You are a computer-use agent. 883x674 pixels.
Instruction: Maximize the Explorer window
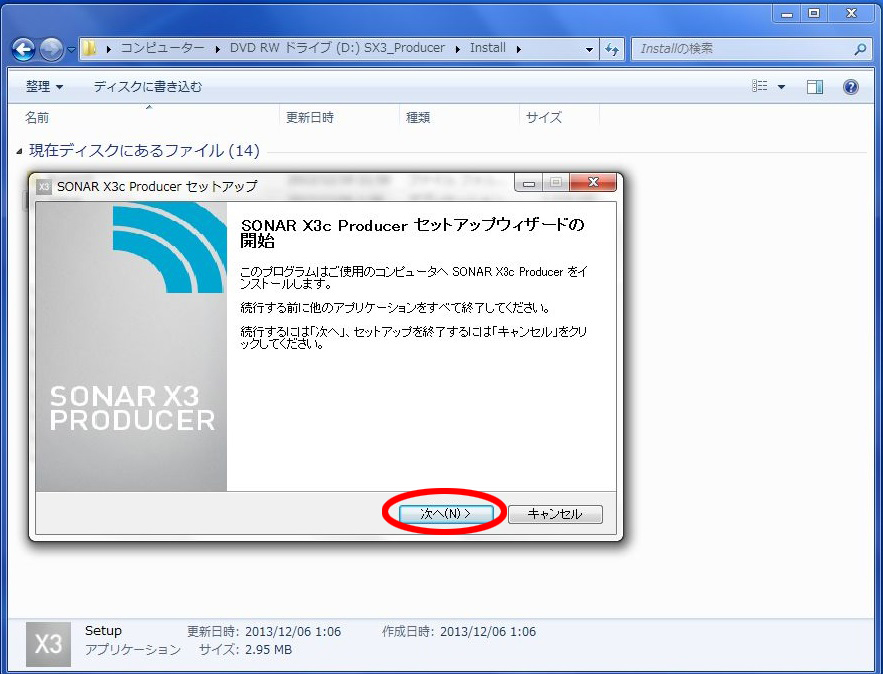[x=814, y=14]
